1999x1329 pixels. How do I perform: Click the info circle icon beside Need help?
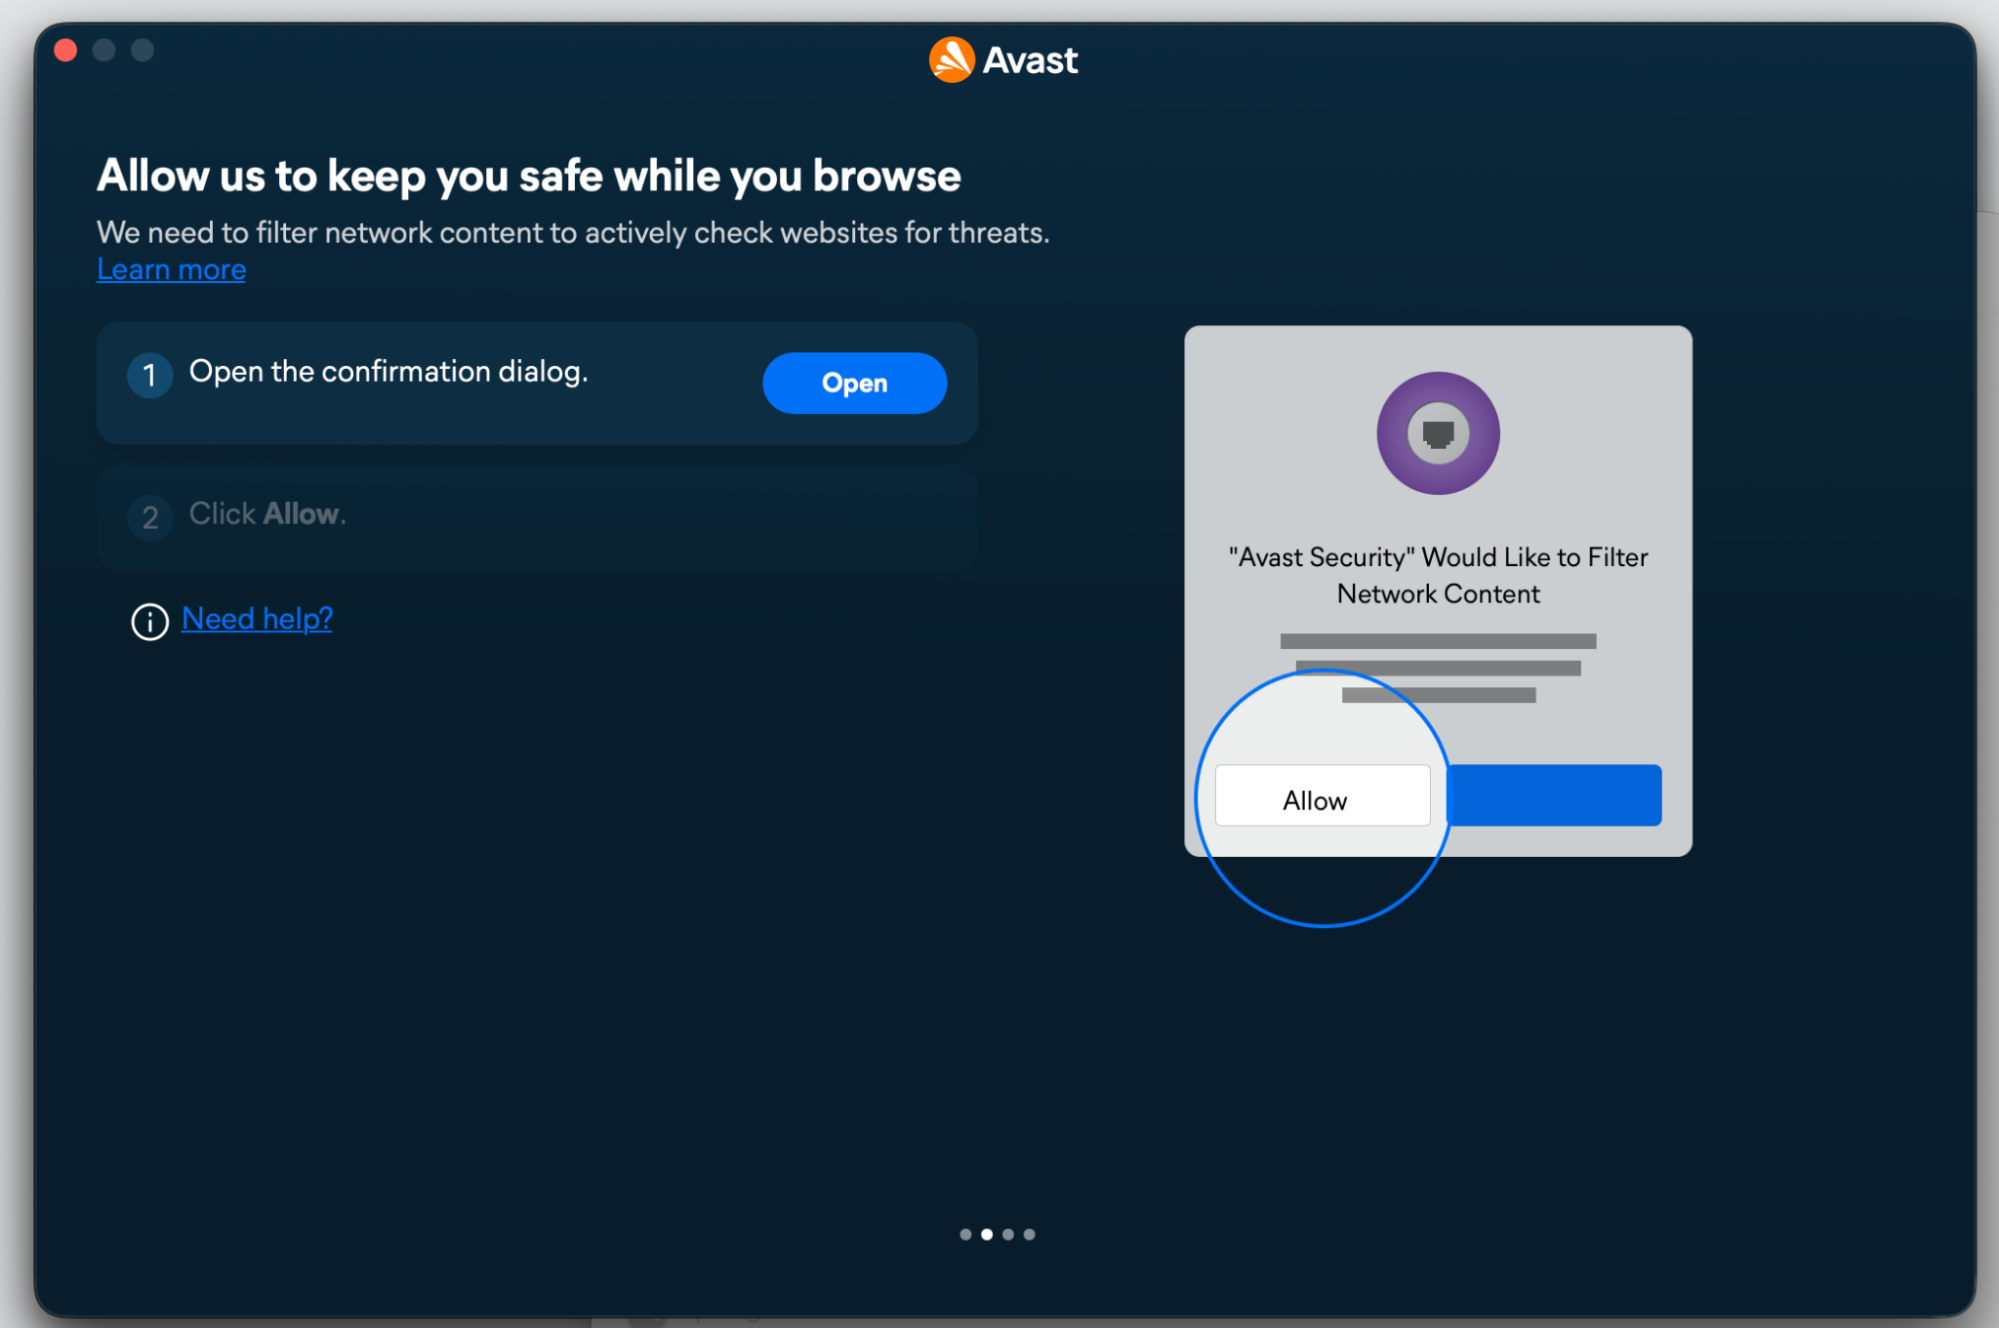(x=150, y=622)
